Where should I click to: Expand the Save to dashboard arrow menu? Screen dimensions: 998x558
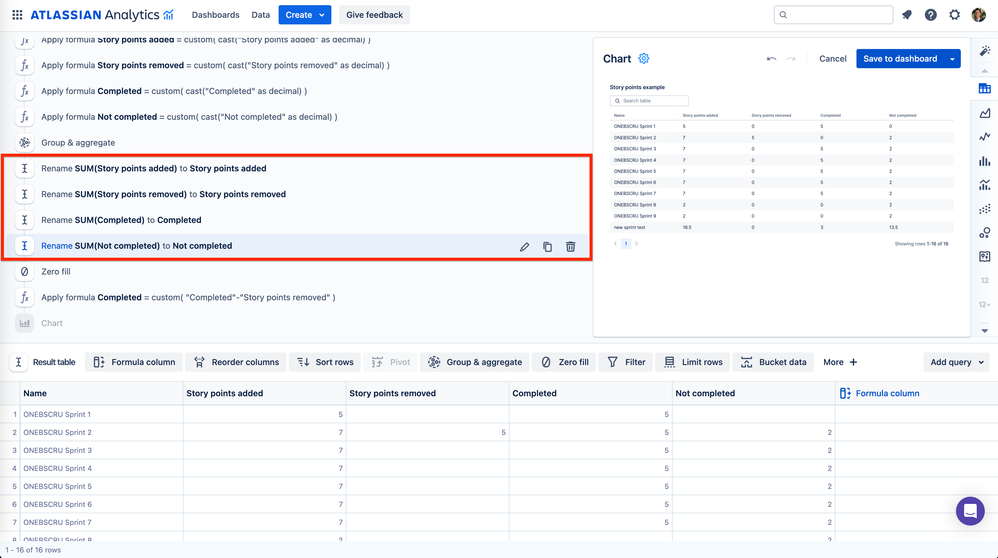point(952,59)
